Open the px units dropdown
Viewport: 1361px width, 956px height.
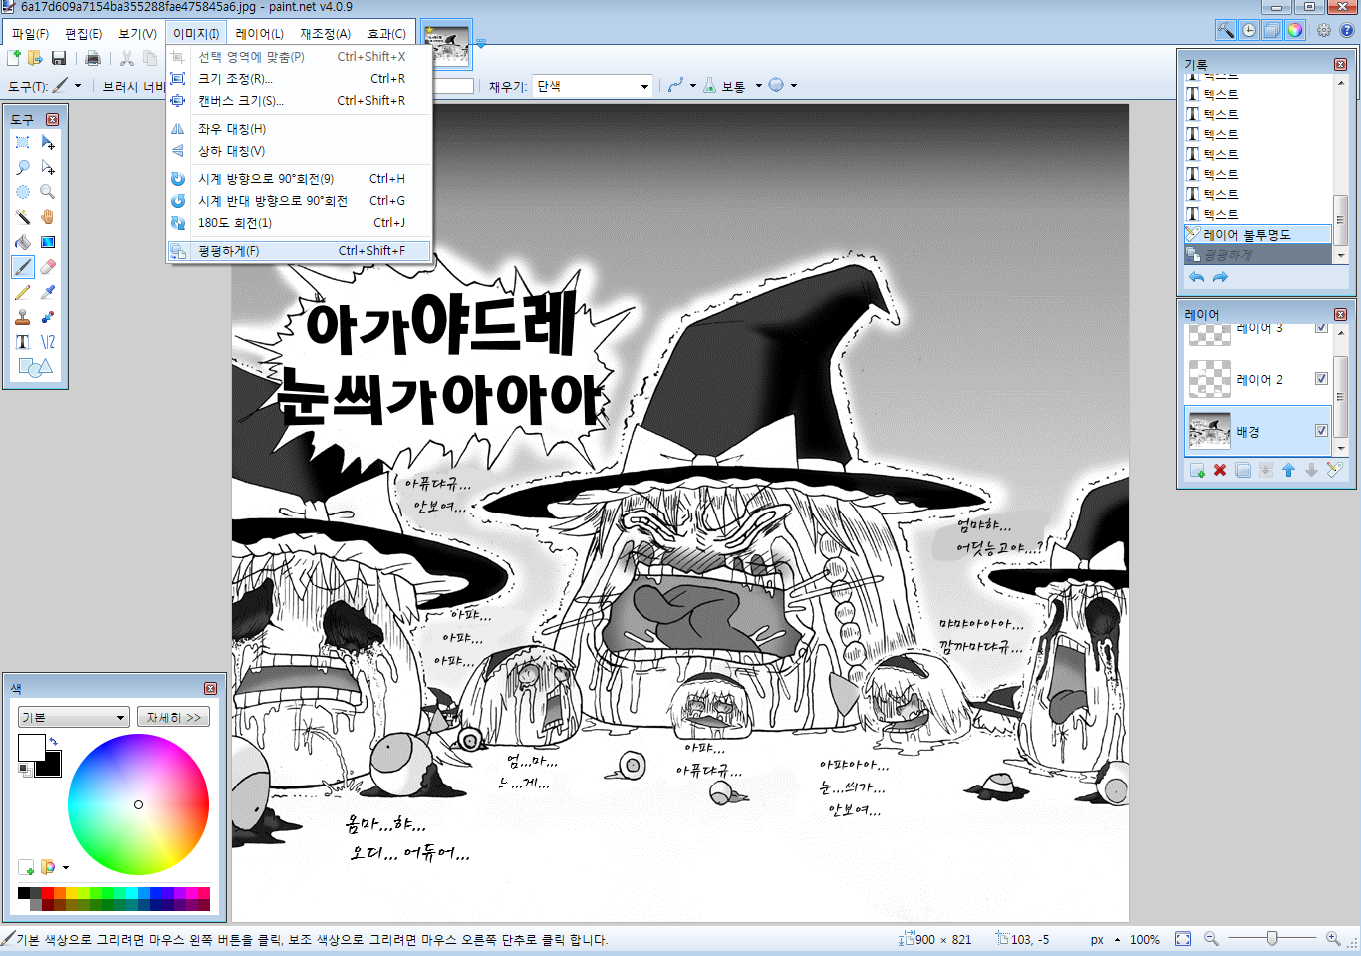[1104, 940]
